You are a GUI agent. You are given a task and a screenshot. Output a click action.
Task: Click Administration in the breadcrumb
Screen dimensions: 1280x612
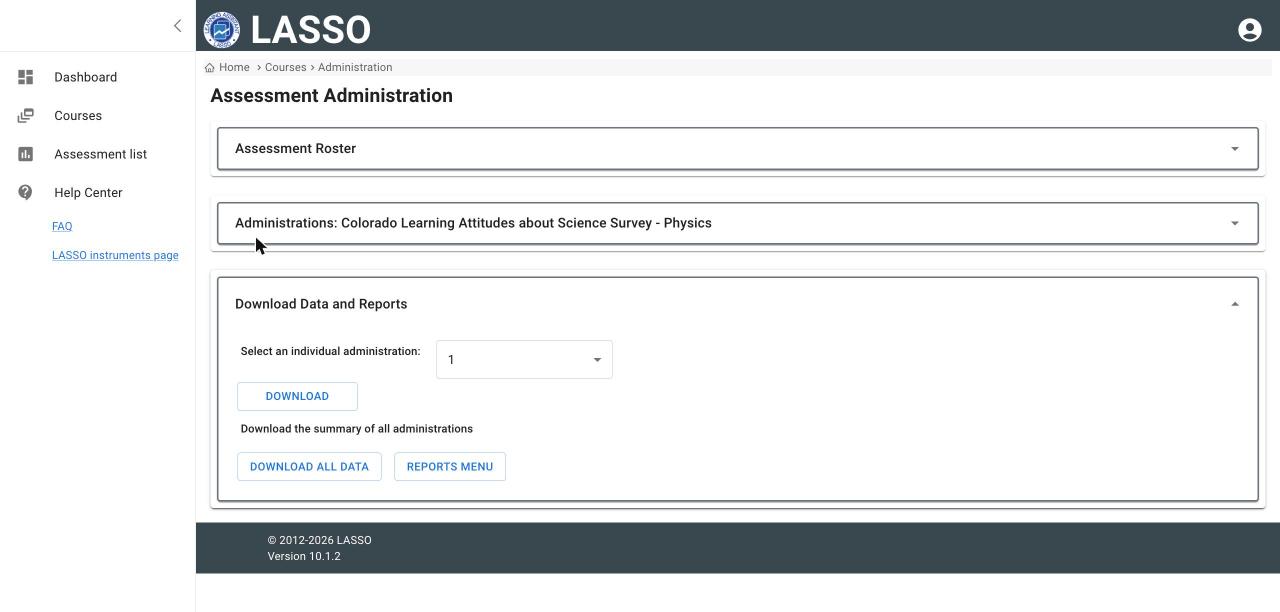(x=355, y=67)
